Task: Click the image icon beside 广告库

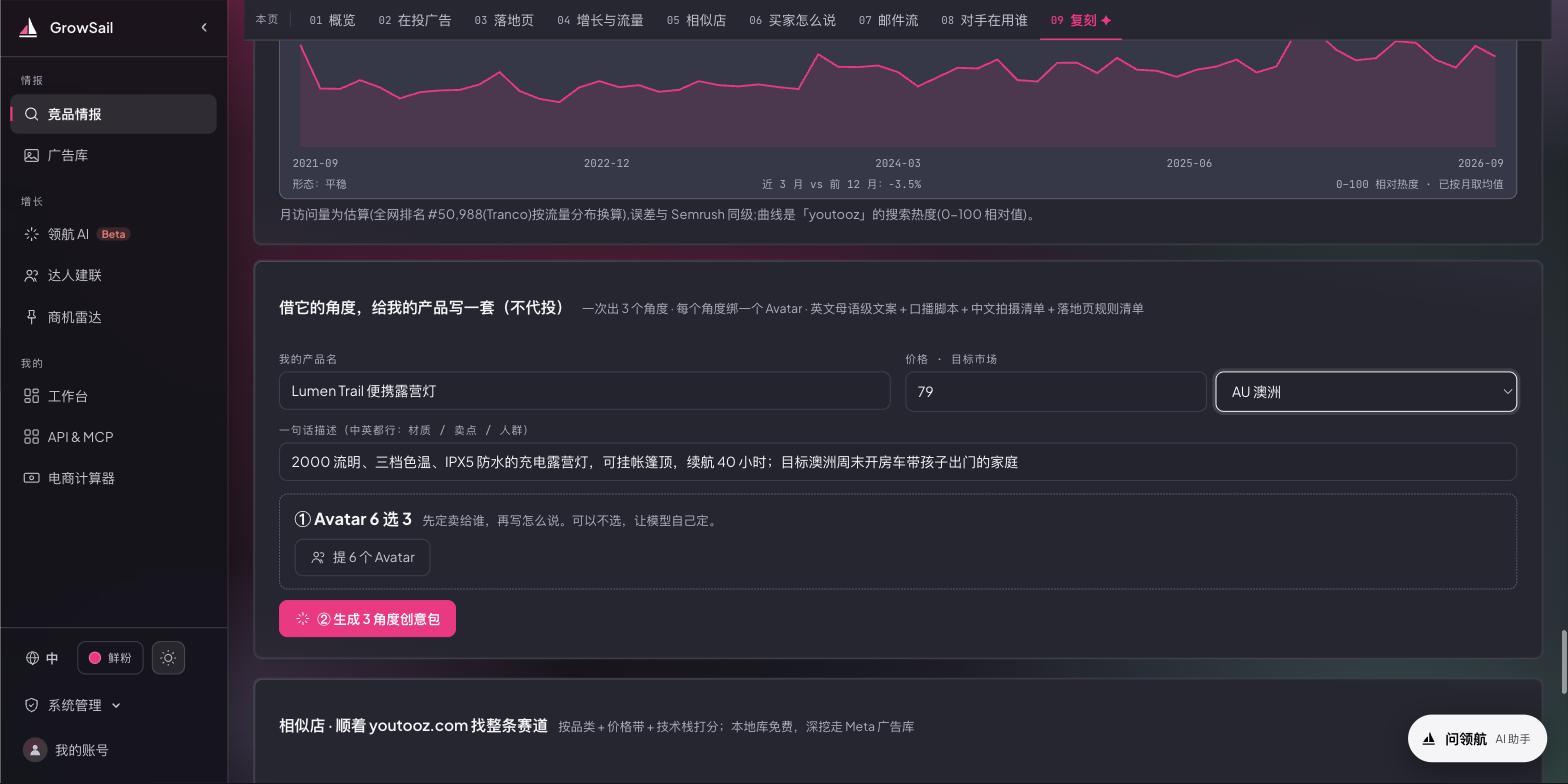Action: [x=32, y=155]
